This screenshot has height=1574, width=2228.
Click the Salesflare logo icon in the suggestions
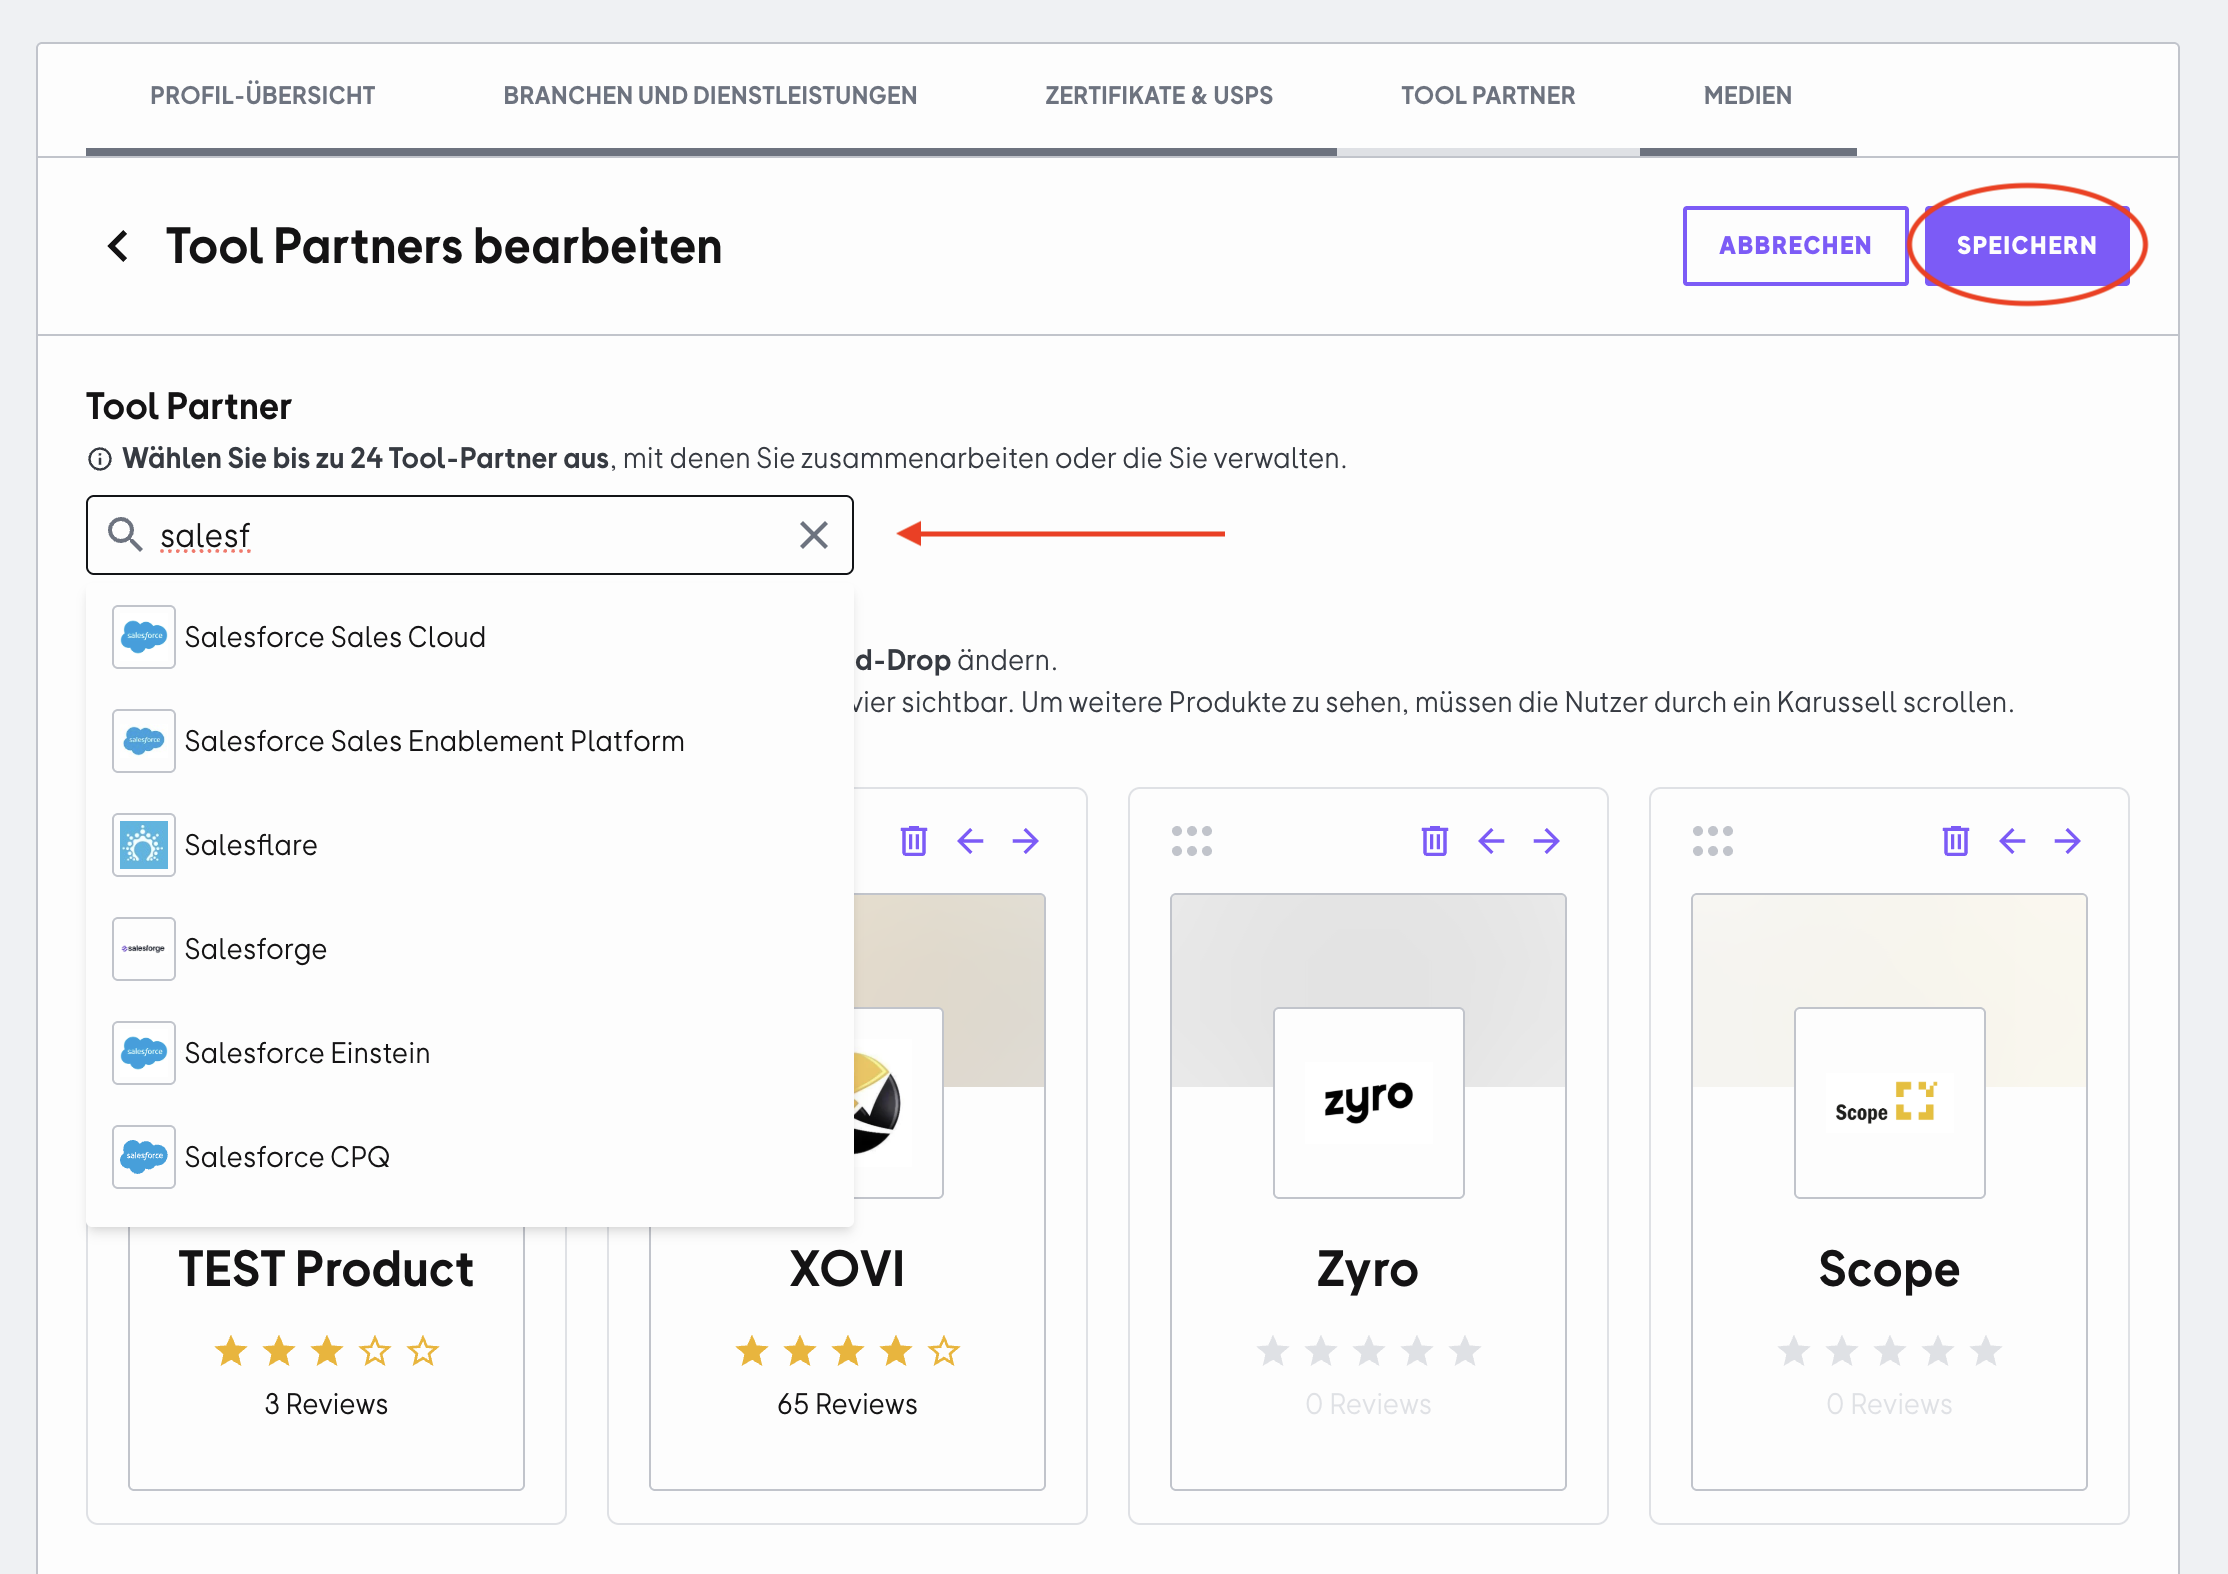(144, 845)
